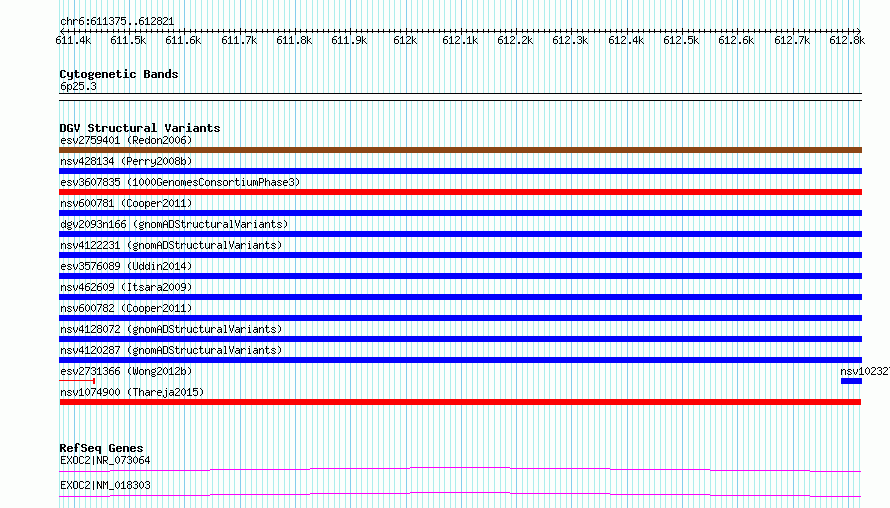Click the 611.5k ruler tick label
Viewport: 890px width, 508px height.
point(128,40)
